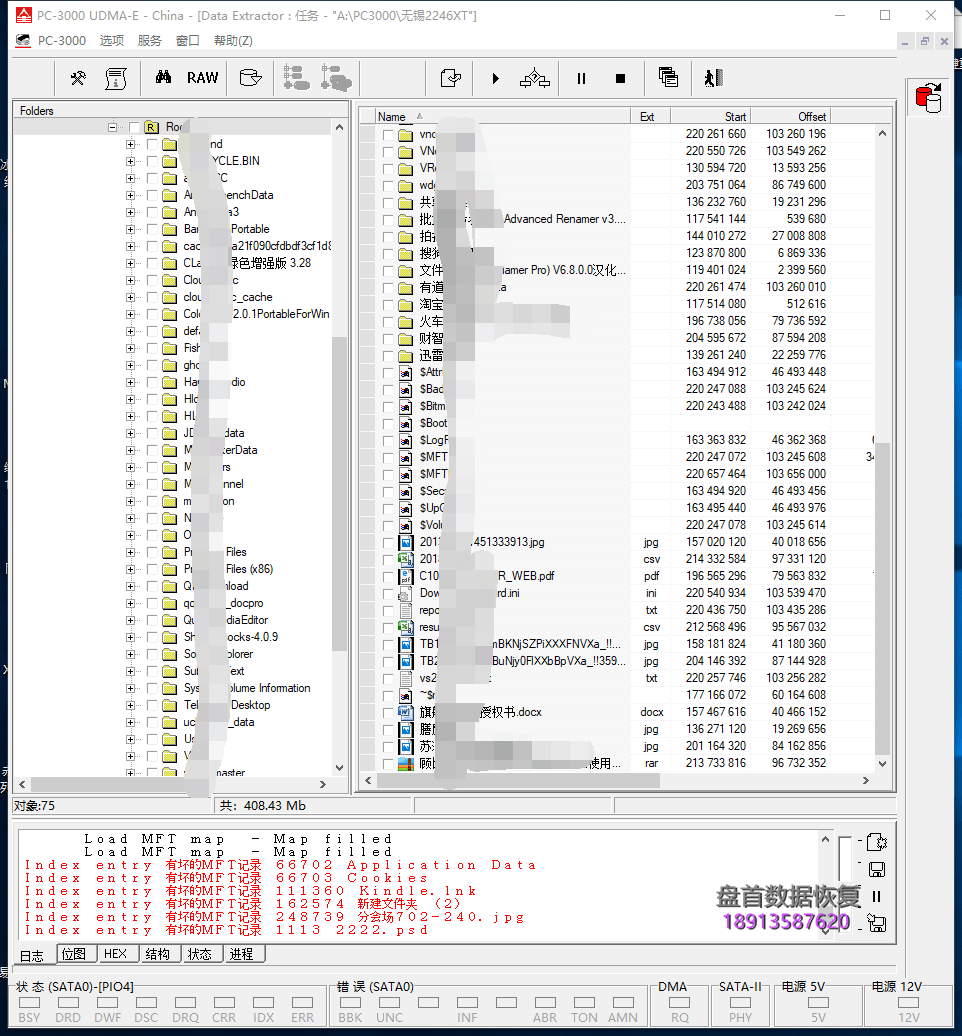This screenshot has height=1036, width=962.
Task: Collapse the Root tree node
Action: (112, 127)
